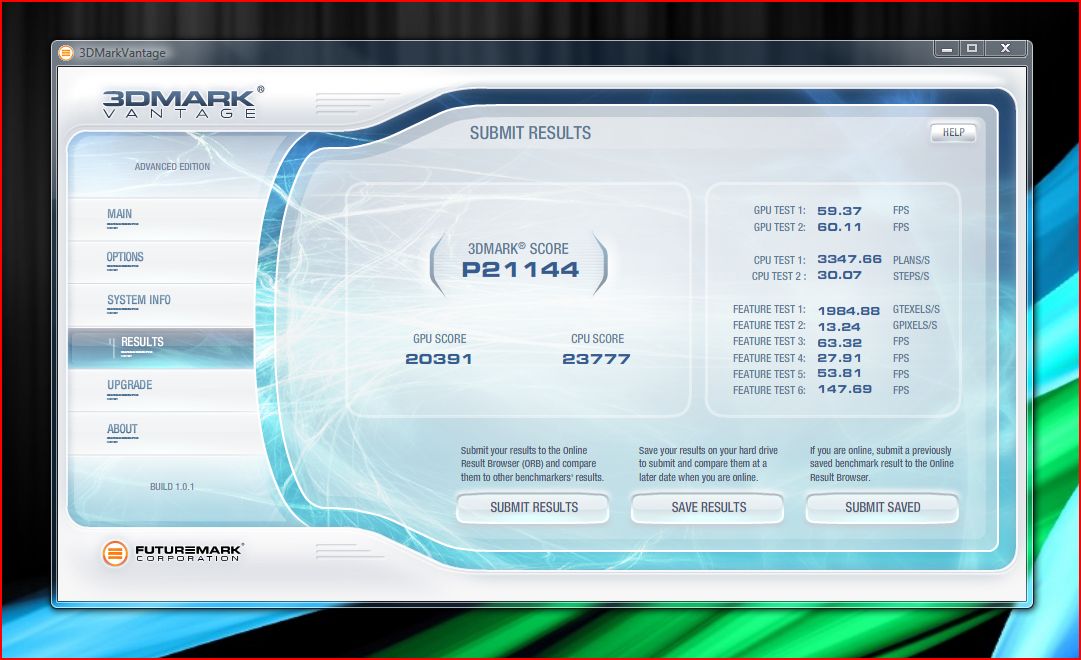Click the PLANS/S unit label
The image size is (1081, 660).
(x=911, y=261)
